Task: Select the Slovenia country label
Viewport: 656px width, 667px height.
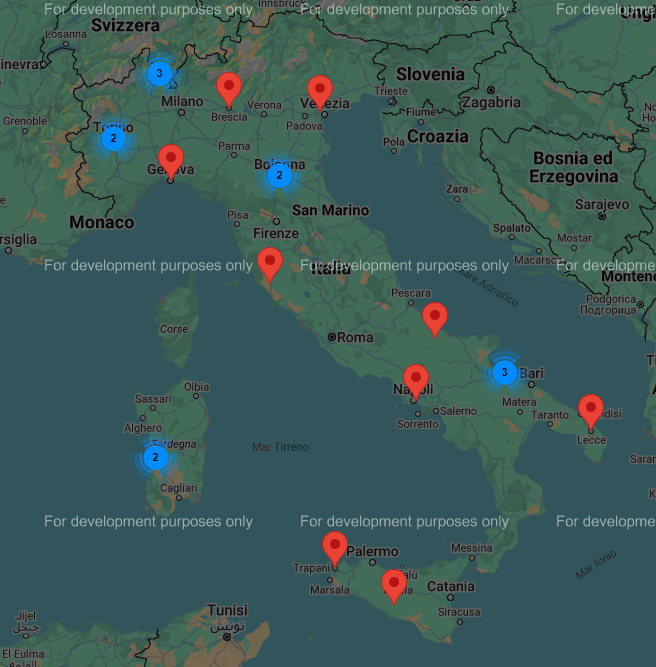Action: pyautogui.click(x=431, y=74)
